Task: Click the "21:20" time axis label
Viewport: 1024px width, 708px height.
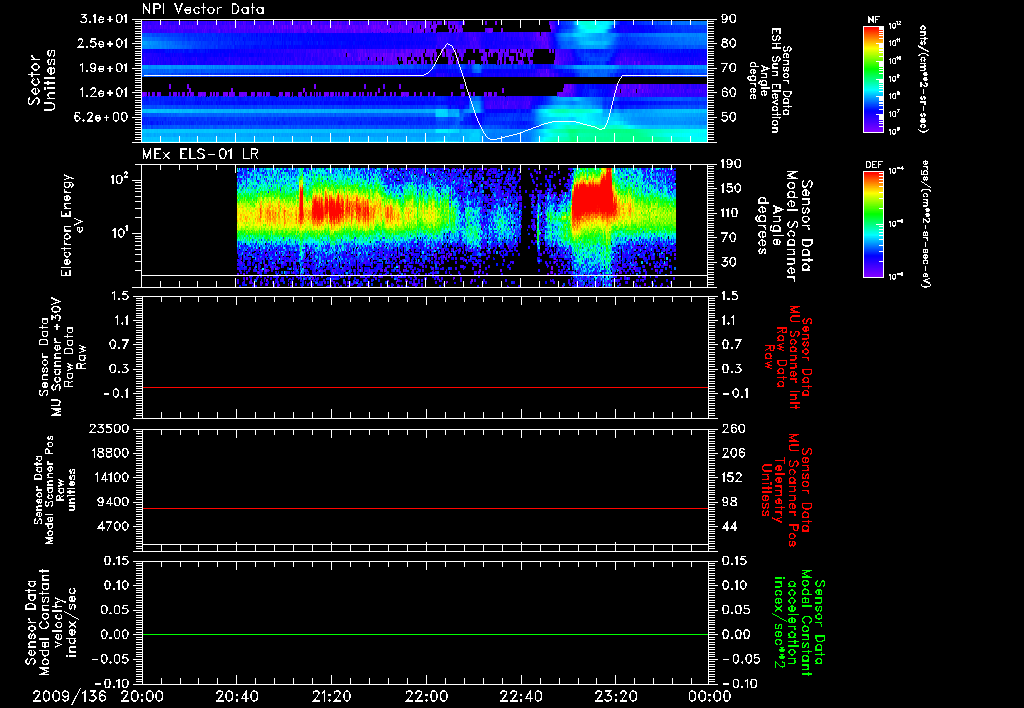Action: [x=331, y=696]
